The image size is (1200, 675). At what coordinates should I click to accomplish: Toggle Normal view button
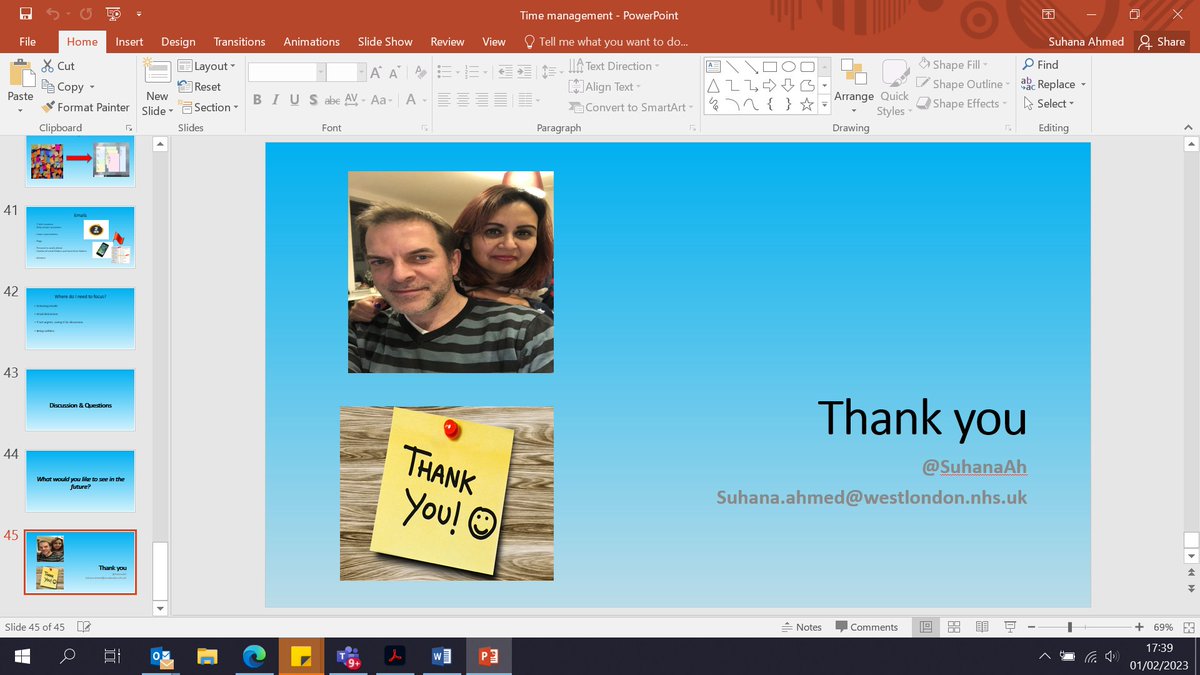point(926,627)
